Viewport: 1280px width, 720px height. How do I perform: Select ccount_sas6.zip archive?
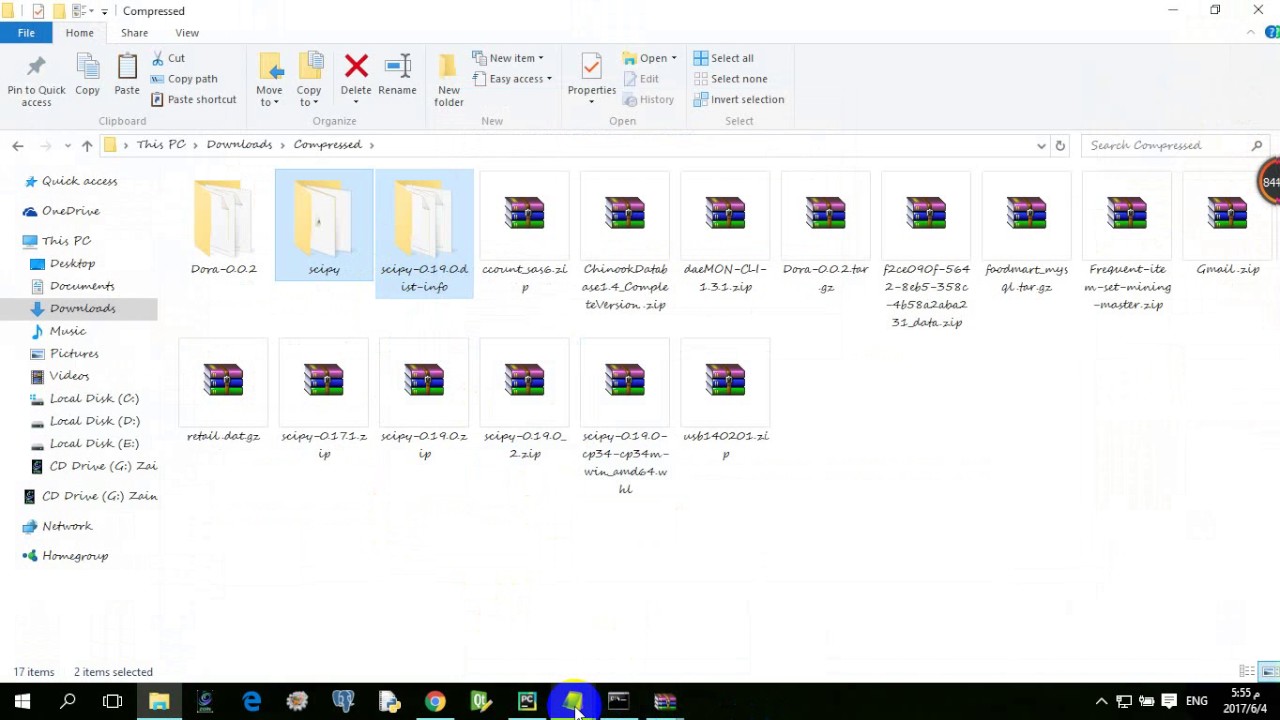click(x=524, y=234)
